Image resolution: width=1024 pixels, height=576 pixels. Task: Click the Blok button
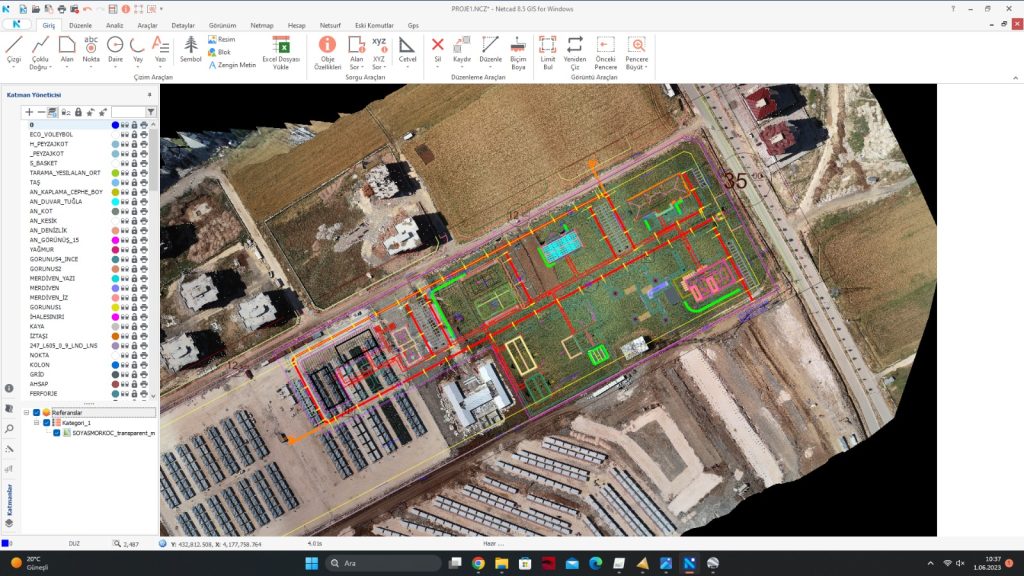pos(219,52)
